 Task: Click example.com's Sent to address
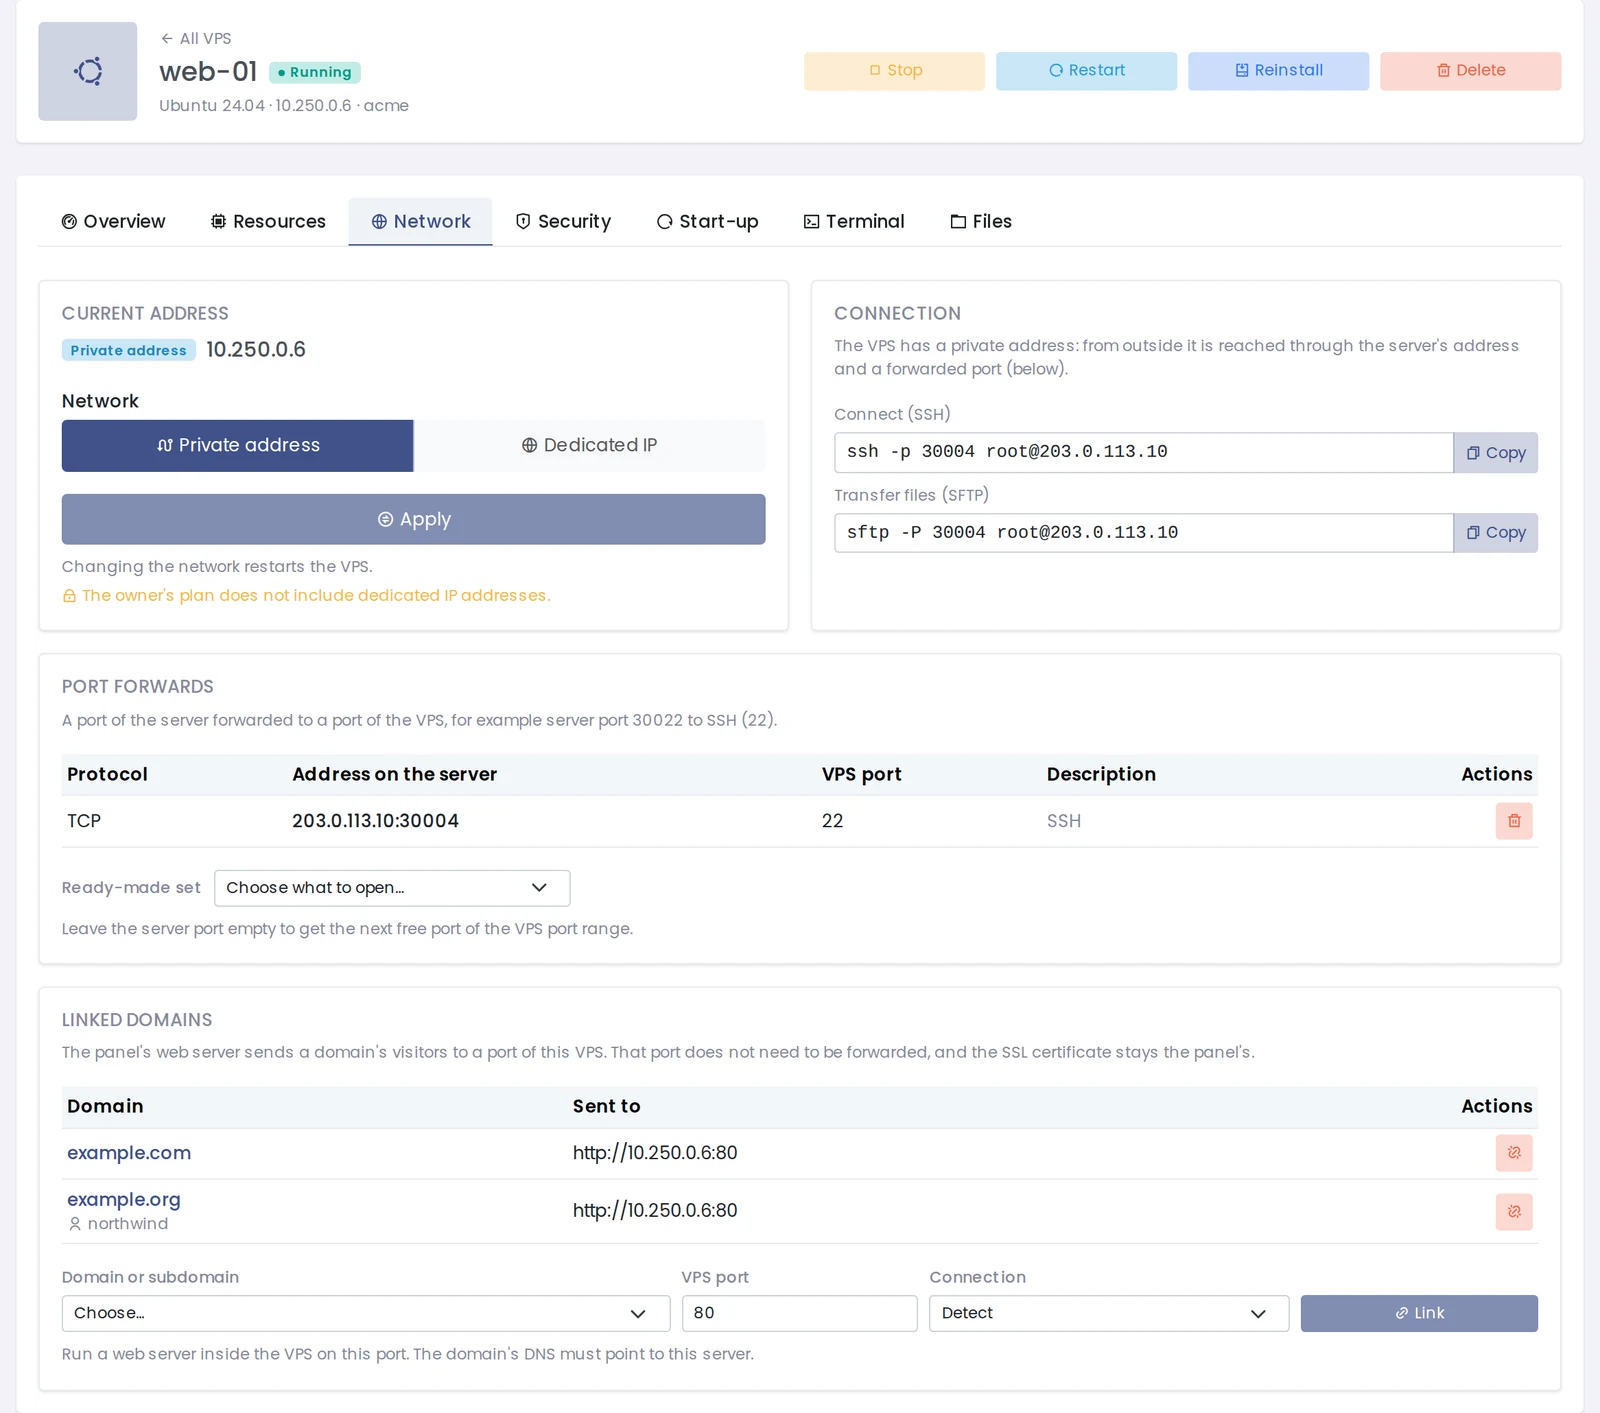point(655,1153)
